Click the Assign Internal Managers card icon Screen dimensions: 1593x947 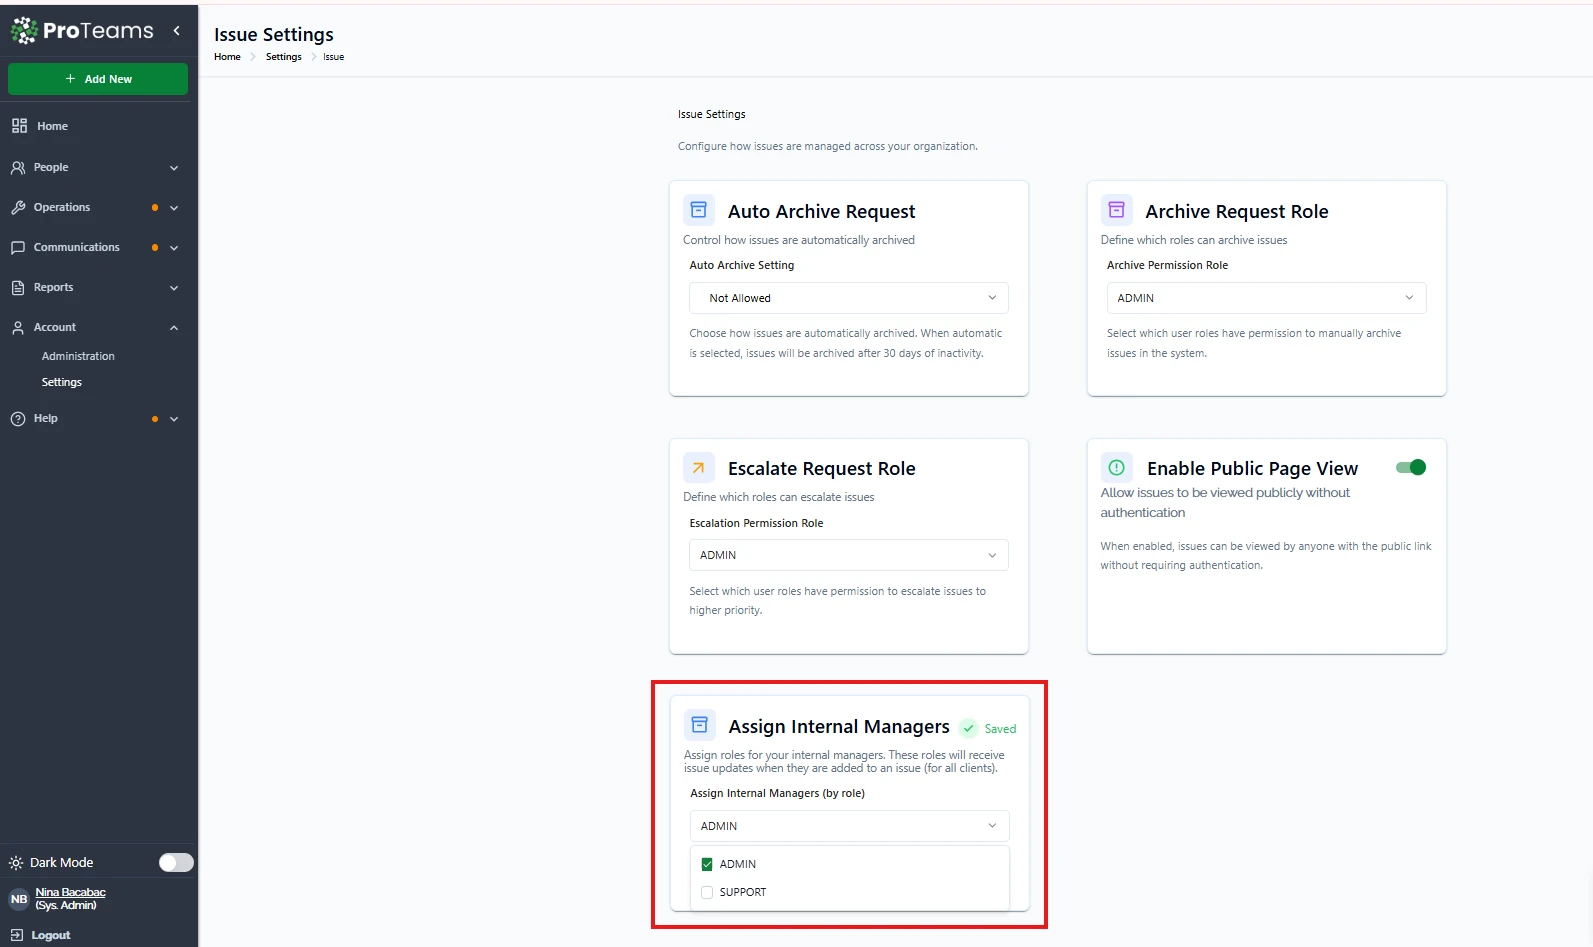[700, 725]
